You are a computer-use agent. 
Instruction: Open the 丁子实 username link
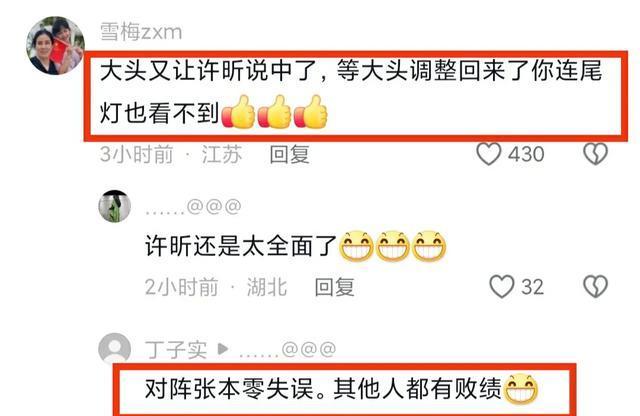(x=176, y=349)
